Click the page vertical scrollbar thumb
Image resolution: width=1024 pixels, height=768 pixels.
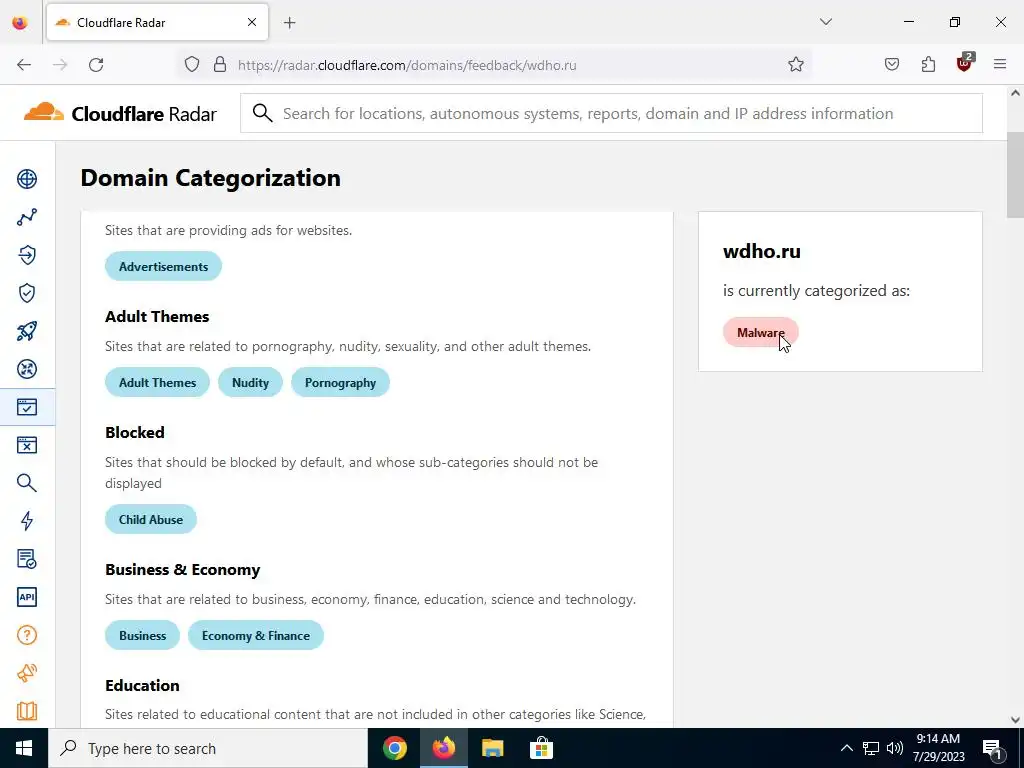[1015, 175]
